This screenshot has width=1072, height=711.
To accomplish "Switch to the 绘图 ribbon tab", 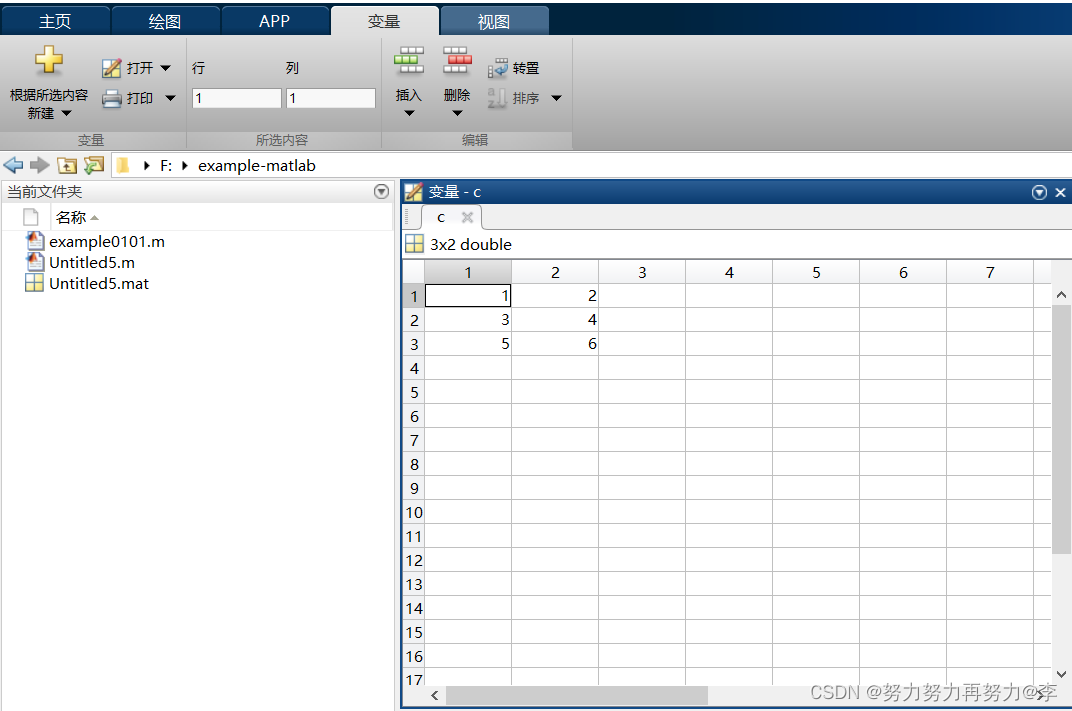I will coord(165,19).
